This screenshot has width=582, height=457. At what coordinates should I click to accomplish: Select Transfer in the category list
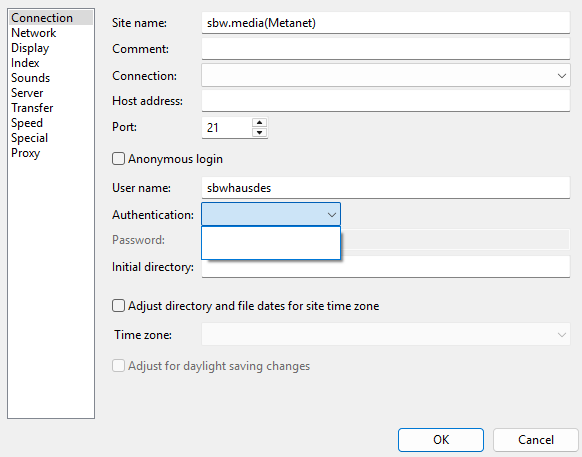click(x=32, y=108)
